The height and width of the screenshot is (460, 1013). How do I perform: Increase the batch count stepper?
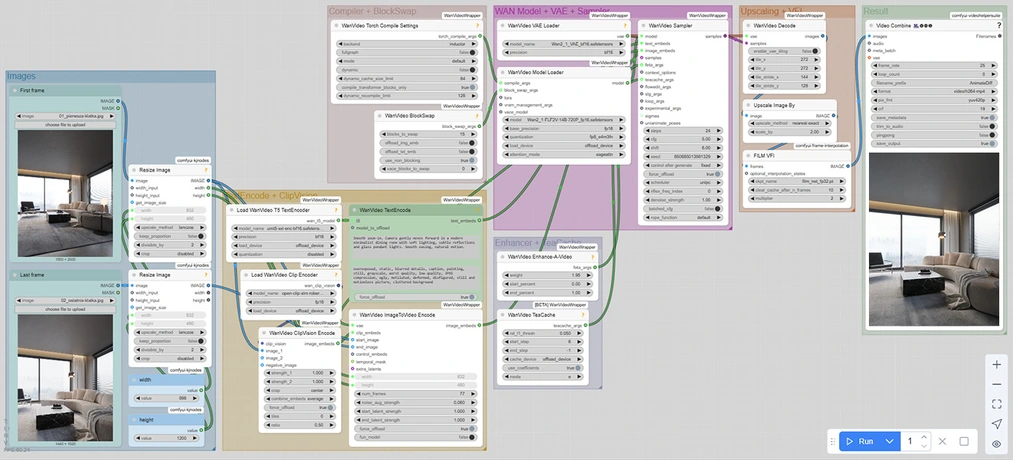[x=925, y=436]
